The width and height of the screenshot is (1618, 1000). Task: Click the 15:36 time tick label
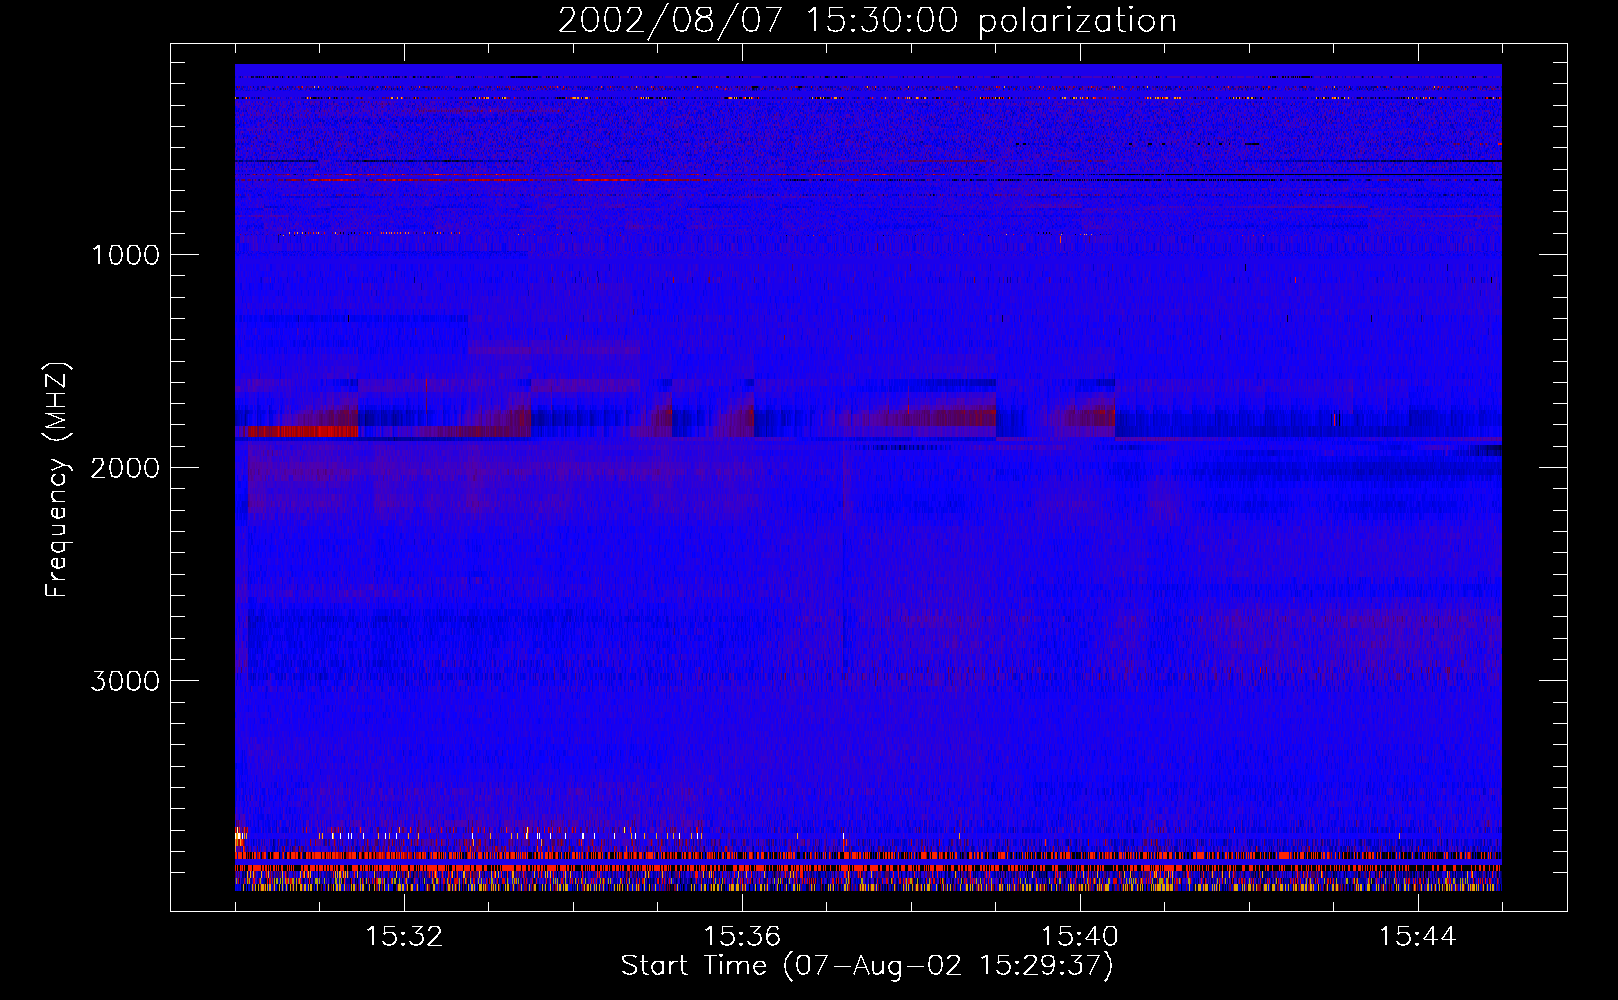[742, 937]
